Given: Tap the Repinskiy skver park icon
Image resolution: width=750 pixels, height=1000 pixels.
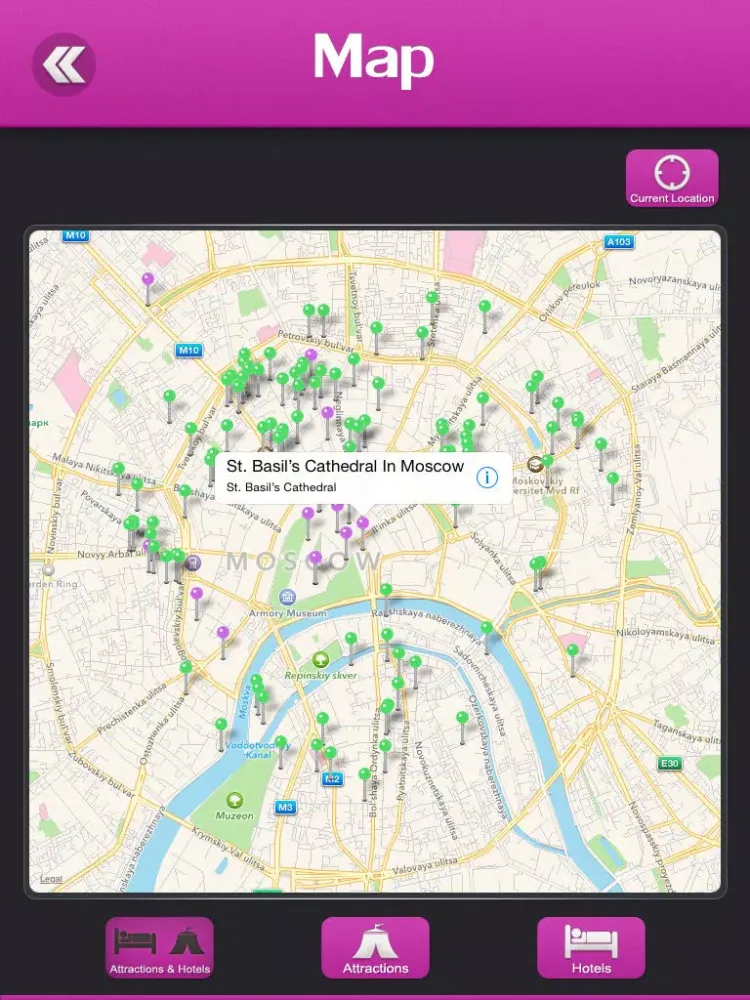Looking at the screenshot, I should tap(320, 659).
